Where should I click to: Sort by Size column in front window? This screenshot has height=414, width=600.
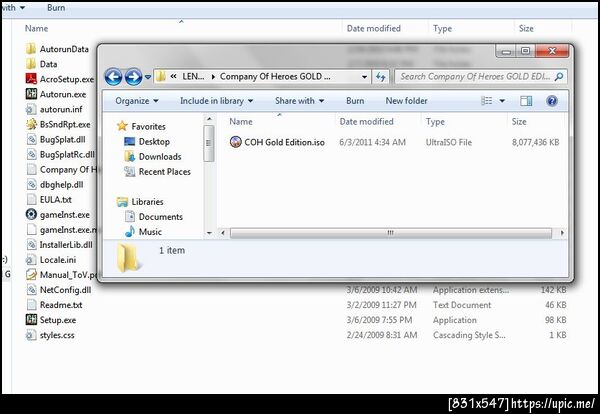click(x=519, y=122)
